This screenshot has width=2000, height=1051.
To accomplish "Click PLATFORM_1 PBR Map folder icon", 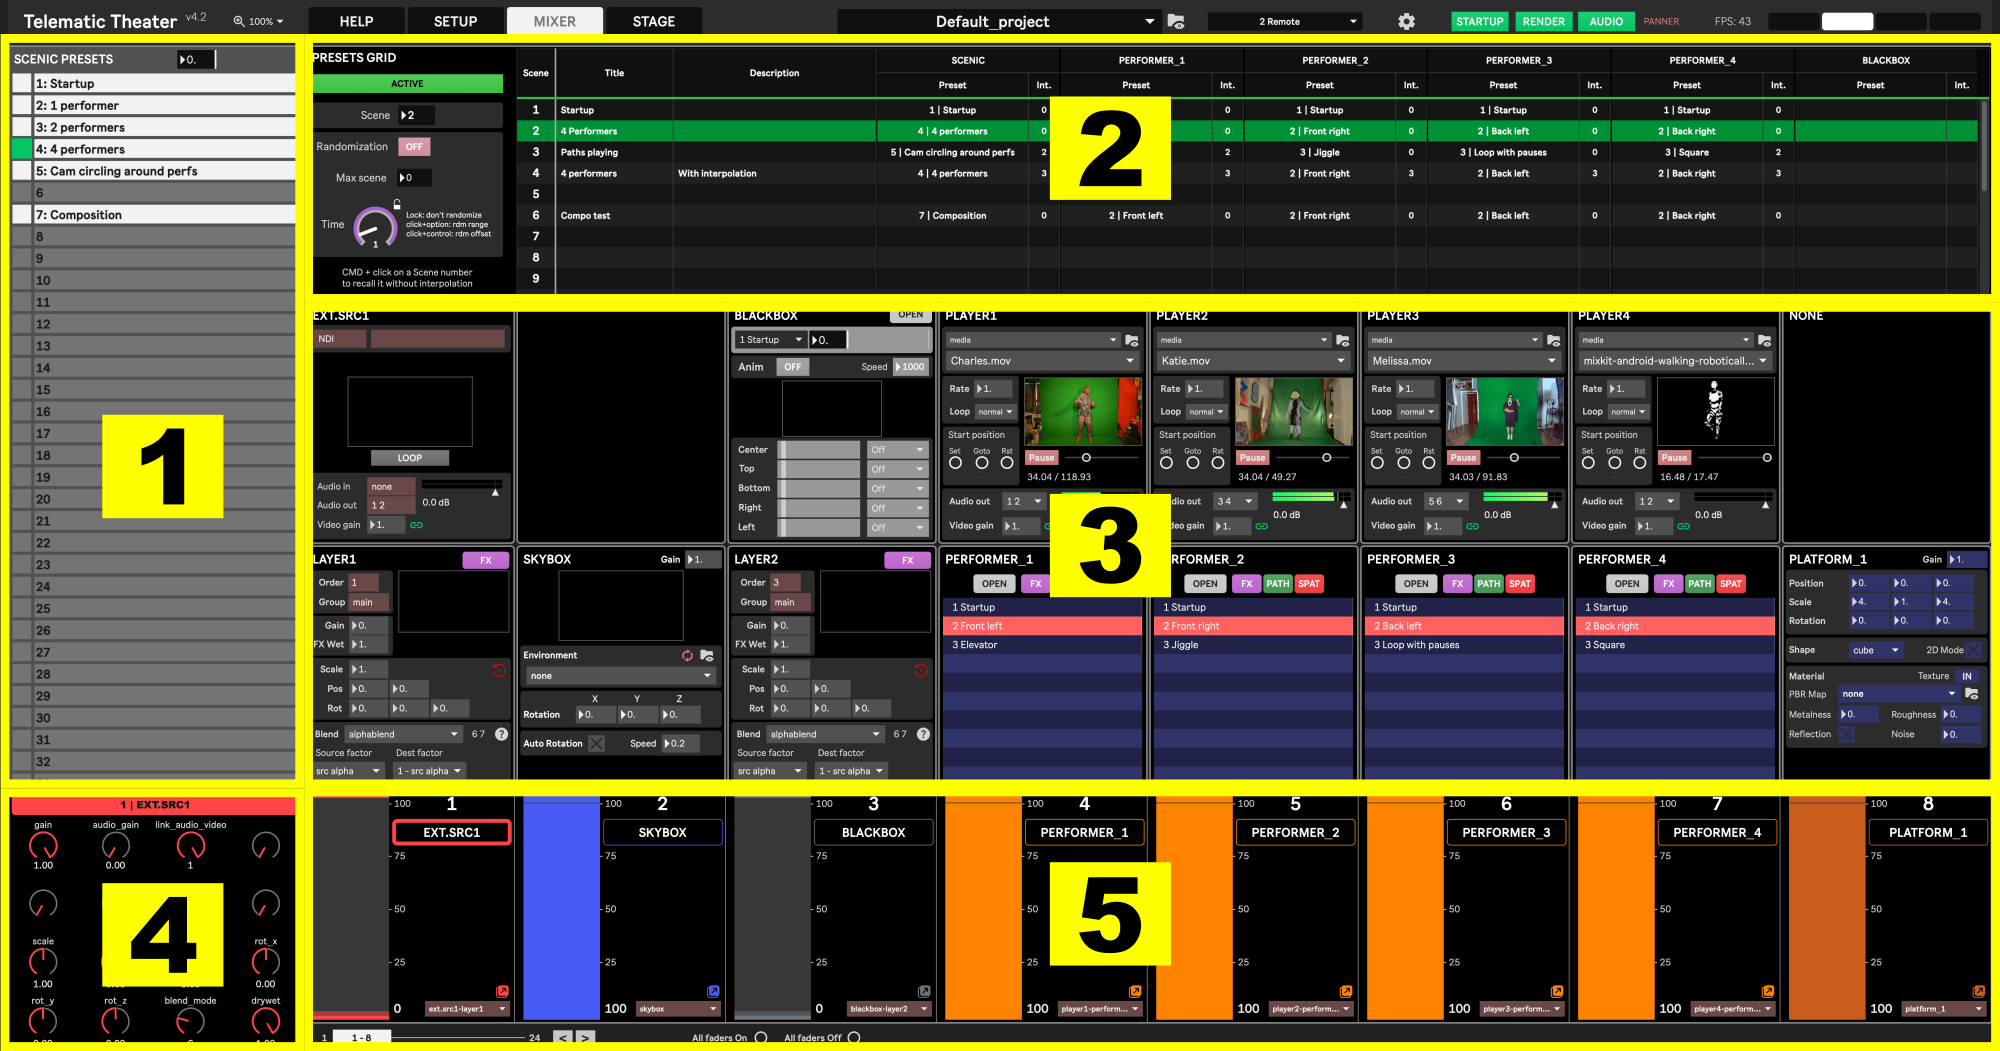I will click(x=1972, y=694).
